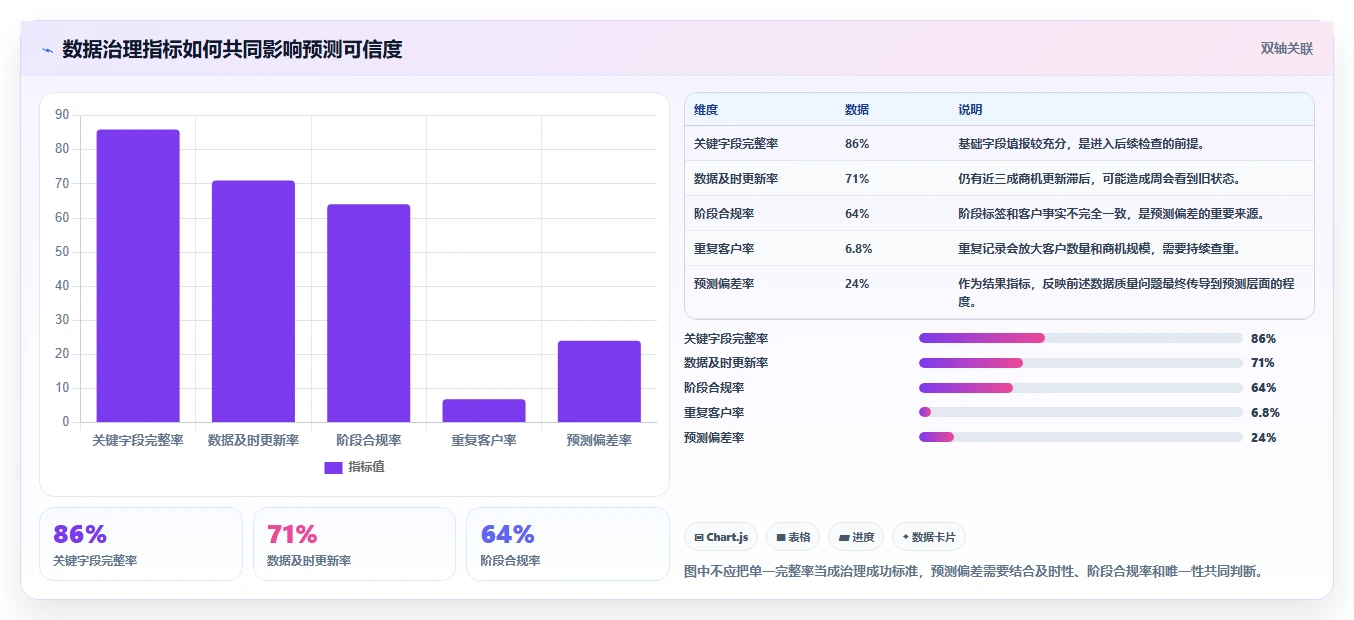Click the 24% value in the table
The height and width of the screenshot is (620, 1354).
click(857, 284)
